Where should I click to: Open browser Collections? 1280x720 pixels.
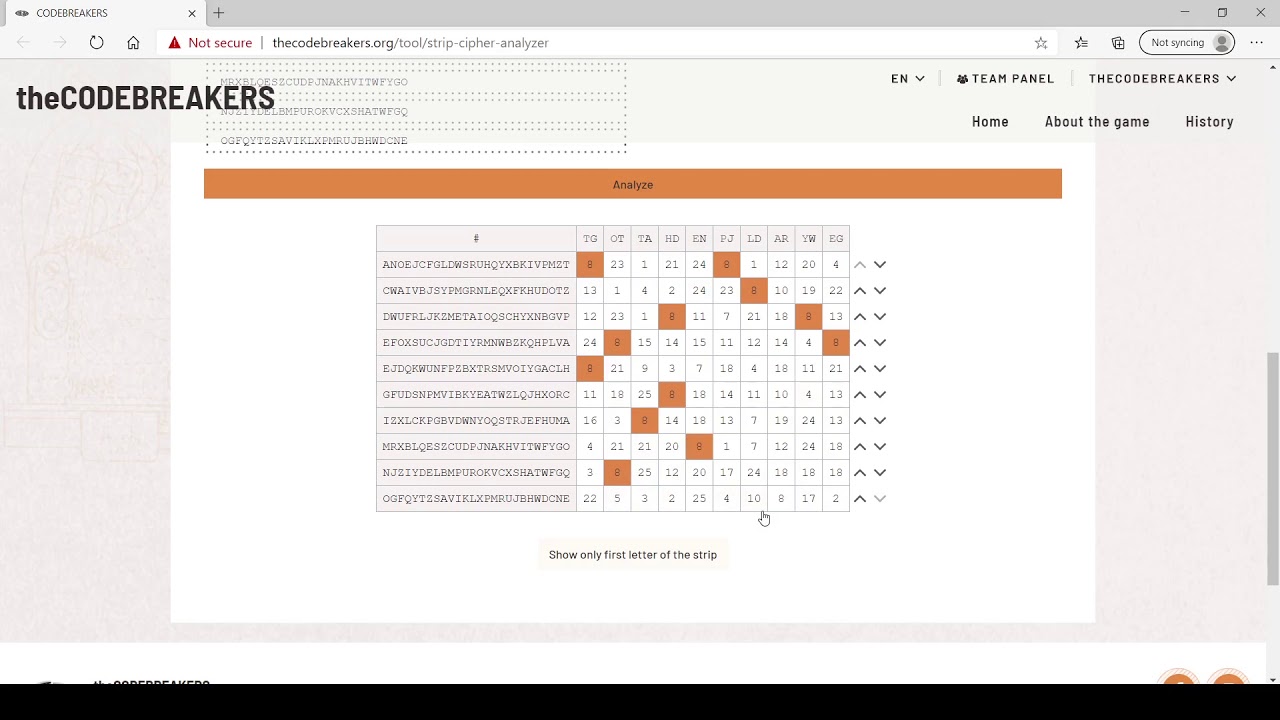pos(1118,43)
